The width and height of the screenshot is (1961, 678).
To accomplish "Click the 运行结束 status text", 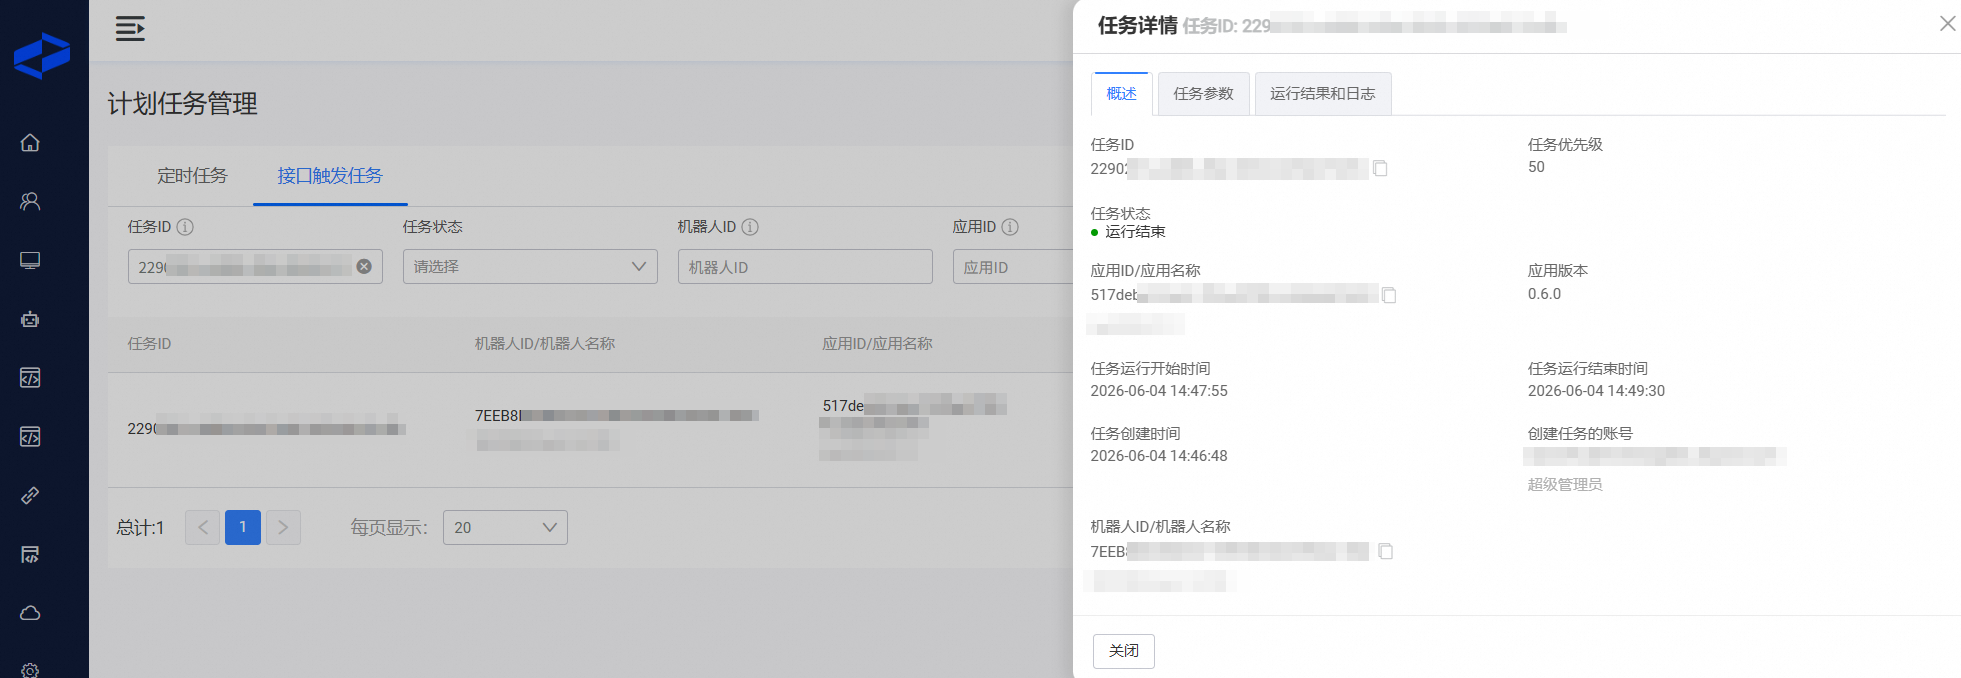I will (x=1135, y=232).
